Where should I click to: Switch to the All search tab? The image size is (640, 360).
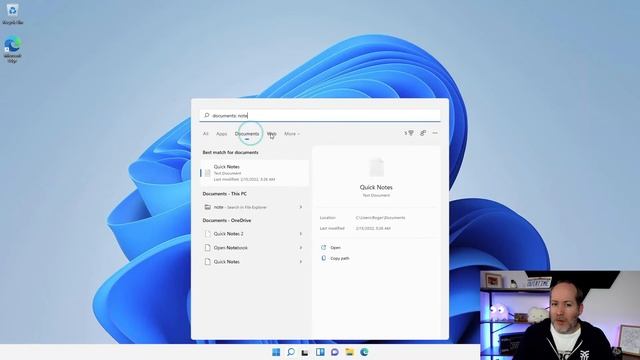206,134
